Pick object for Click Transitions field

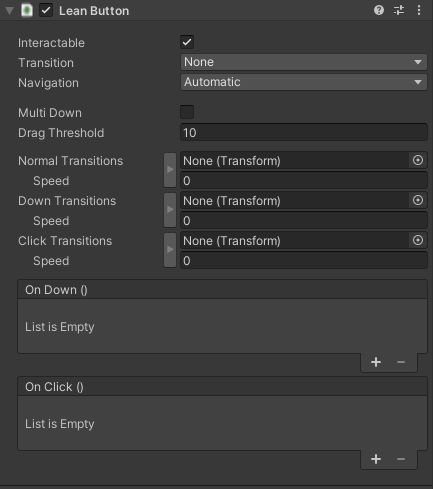418,240
